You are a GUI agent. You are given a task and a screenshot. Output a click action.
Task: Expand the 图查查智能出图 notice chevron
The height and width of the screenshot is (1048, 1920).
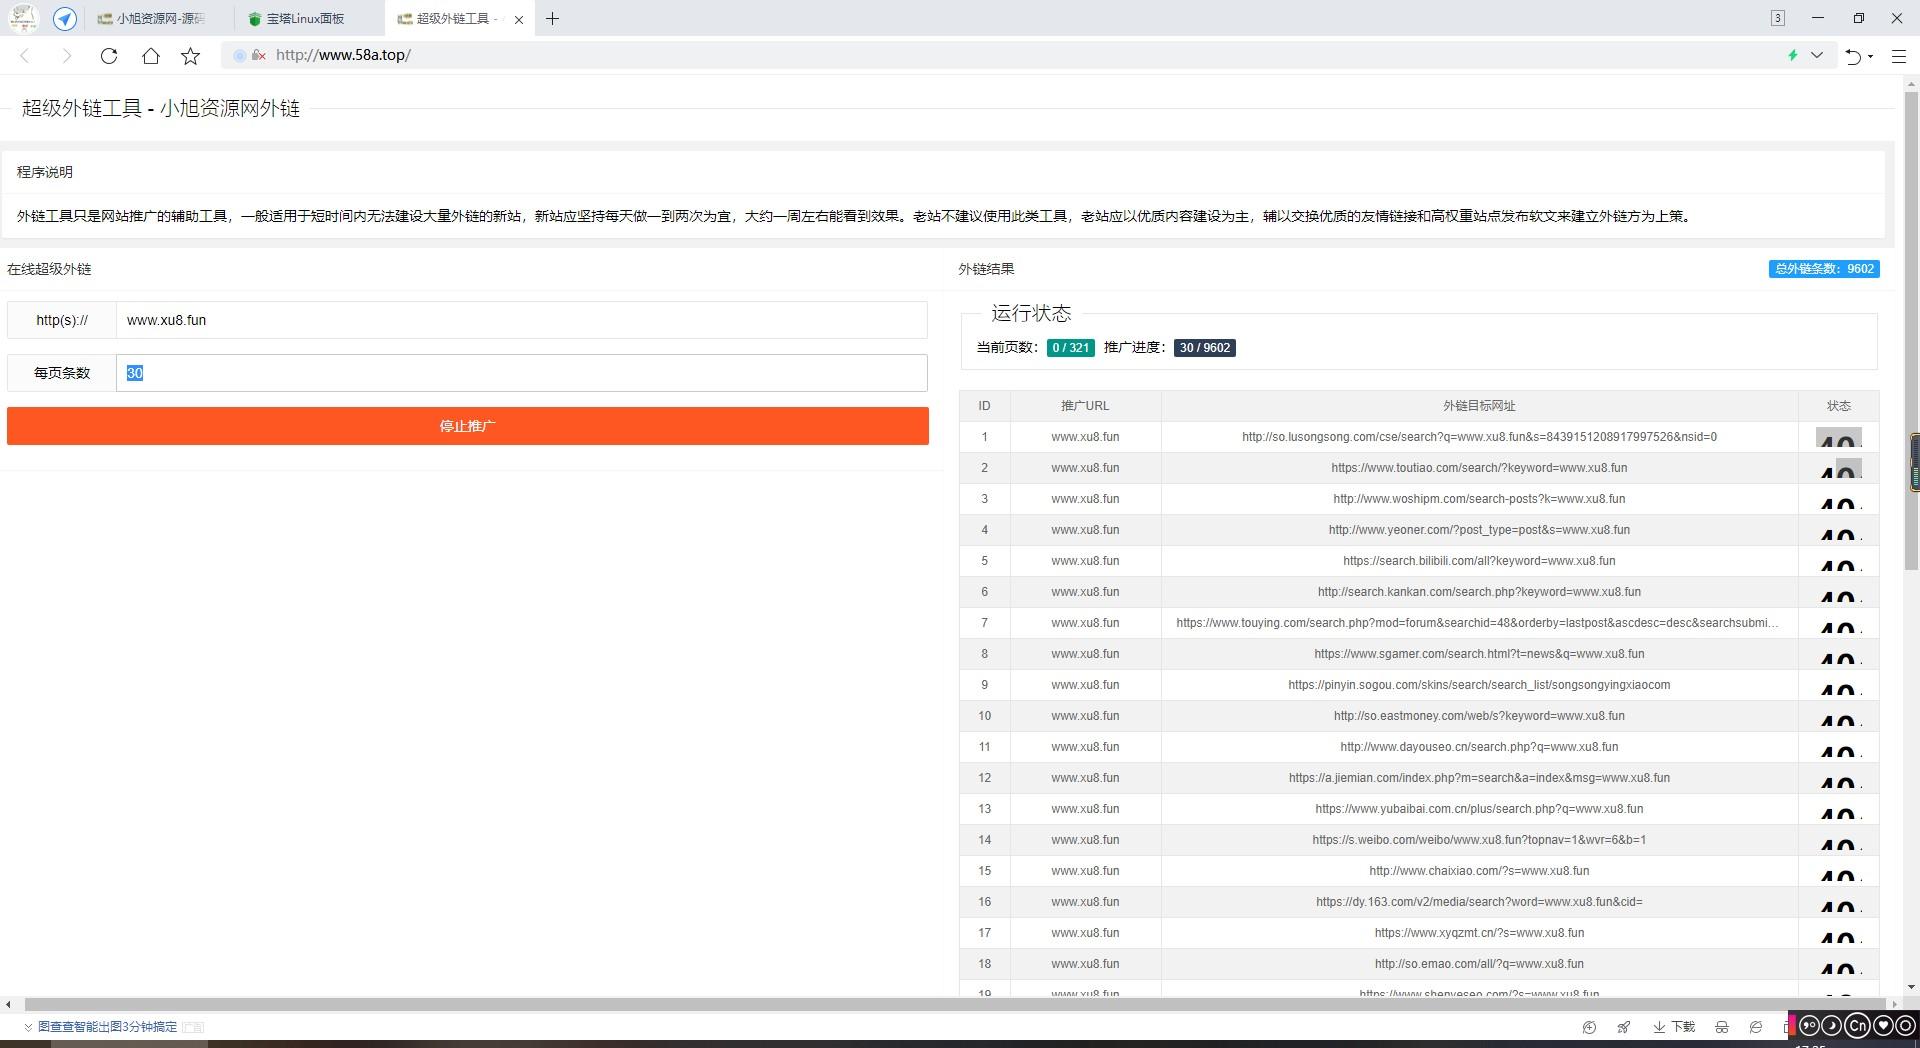pos(28,1026)
